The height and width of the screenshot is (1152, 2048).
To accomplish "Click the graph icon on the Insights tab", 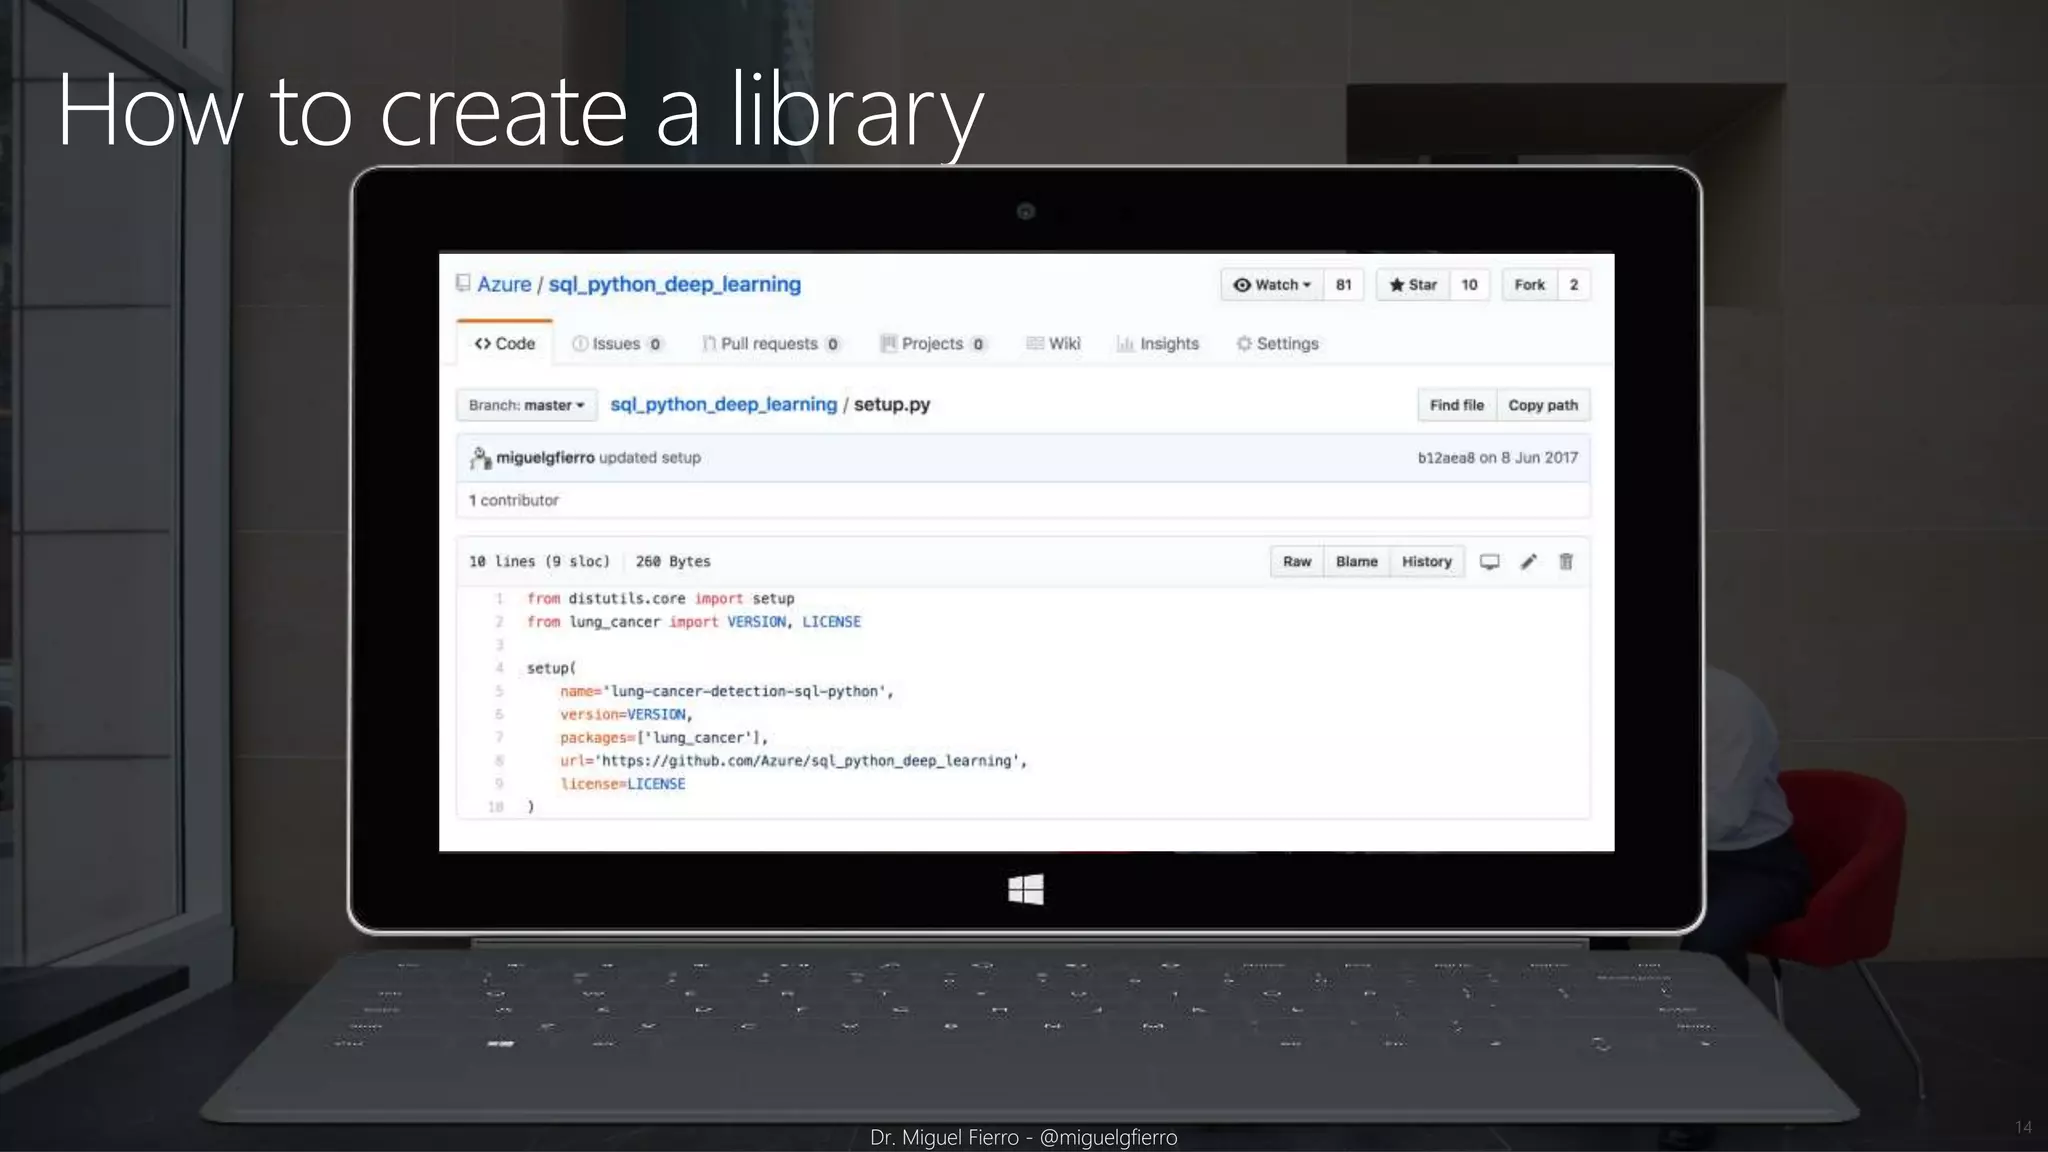I will (1125, 344).
